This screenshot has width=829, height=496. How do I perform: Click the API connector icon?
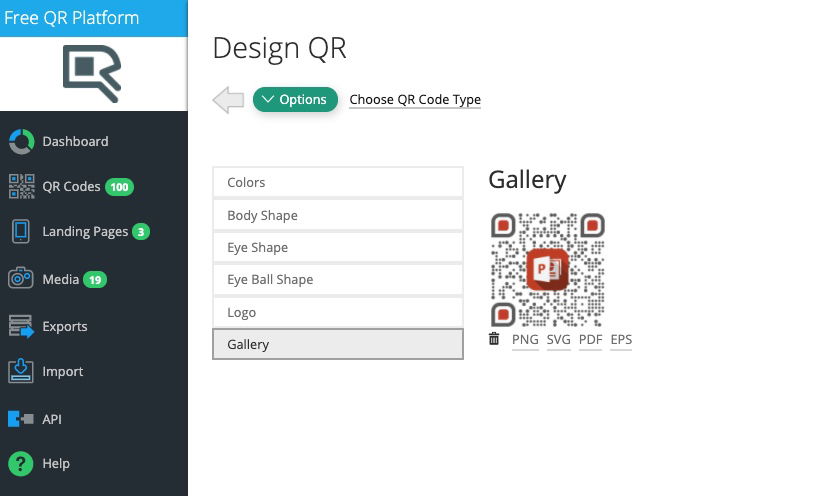tap(21, 419)
